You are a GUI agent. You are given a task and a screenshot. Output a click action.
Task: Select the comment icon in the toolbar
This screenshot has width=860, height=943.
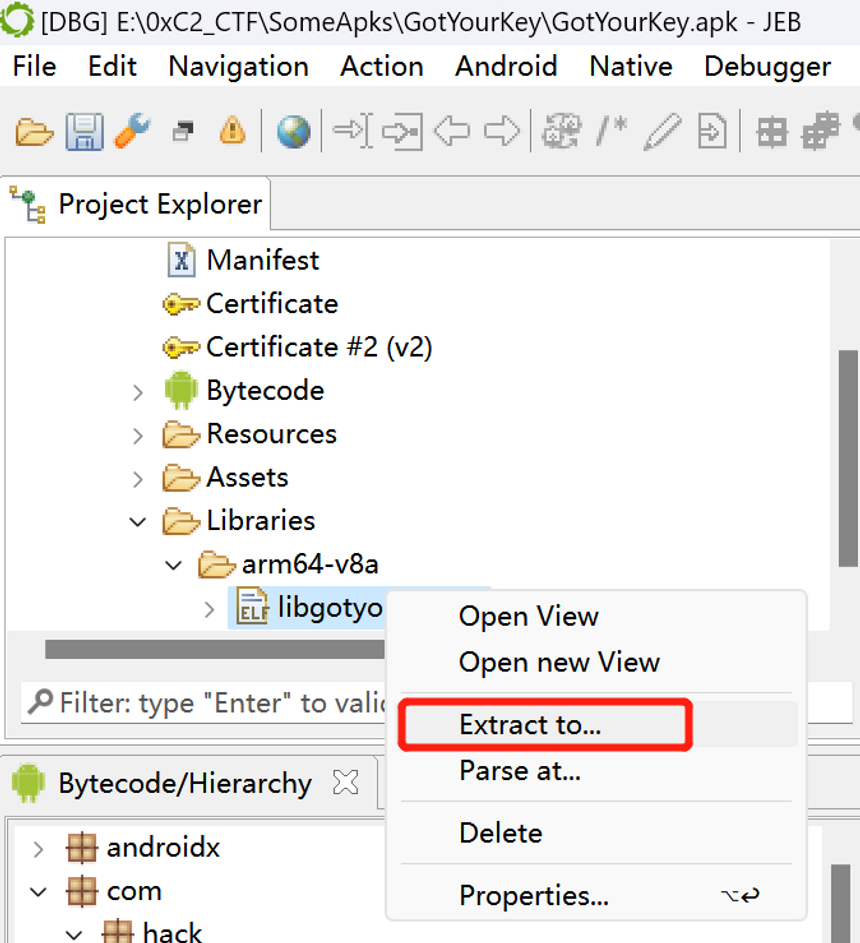click(x=611, y=130)
